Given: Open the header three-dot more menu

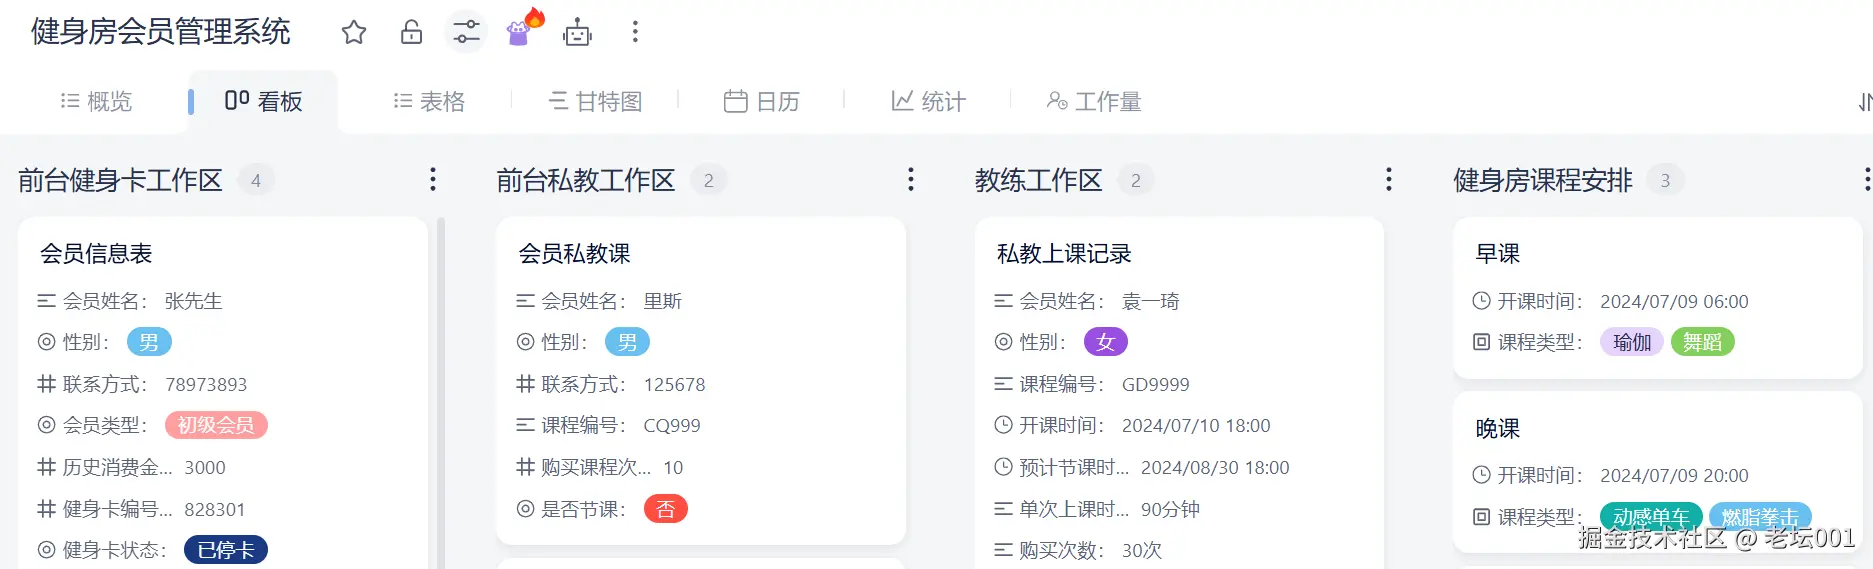Looking at the screenshot, I should [635, 32].
